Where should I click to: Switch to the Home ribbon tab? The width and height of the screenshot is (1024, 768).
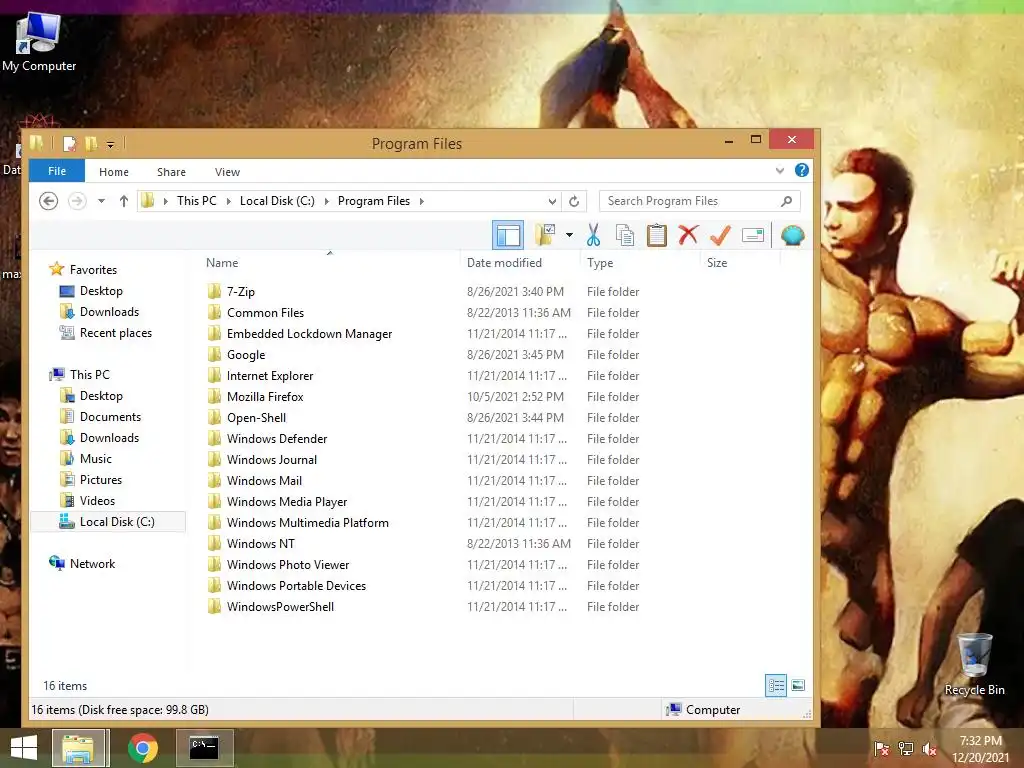[x=114, y=172]
